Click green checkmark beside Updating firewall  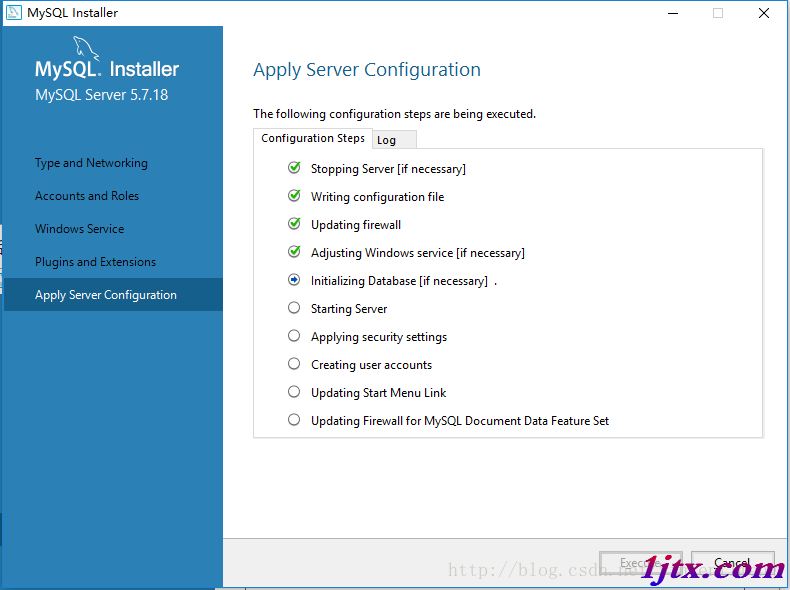pyautogui.click(x=294, y=224)
